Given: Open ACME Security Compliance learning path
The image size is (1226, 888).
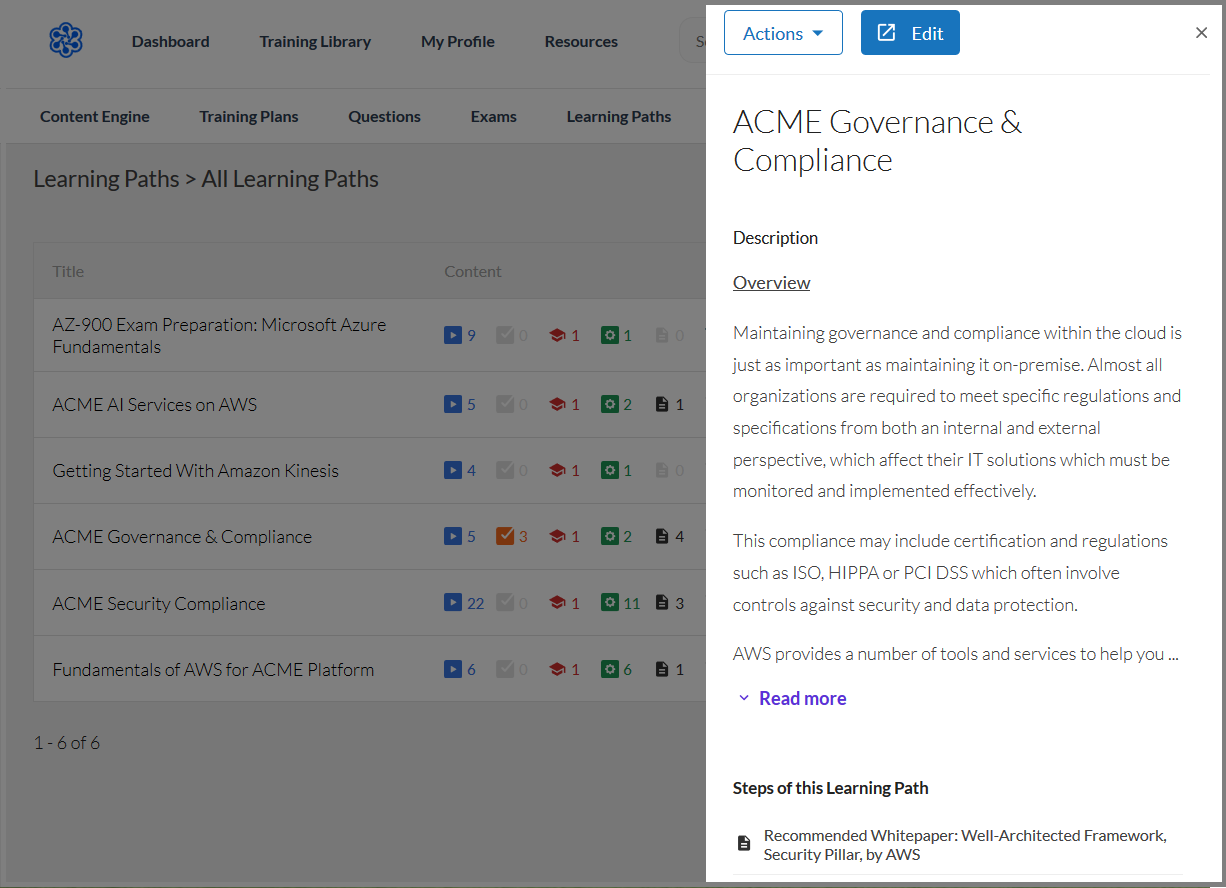Looking at the screenshot, I should coord(159,603).
